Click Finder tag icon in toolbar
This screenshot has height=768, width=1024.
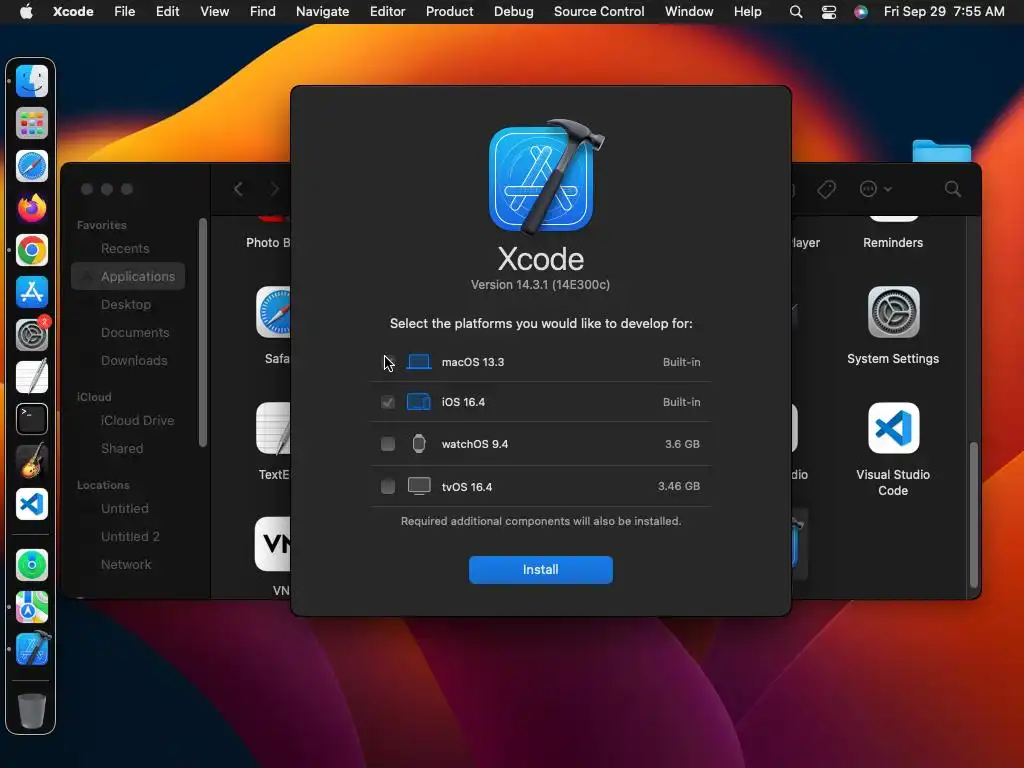(x=826, y=189)
